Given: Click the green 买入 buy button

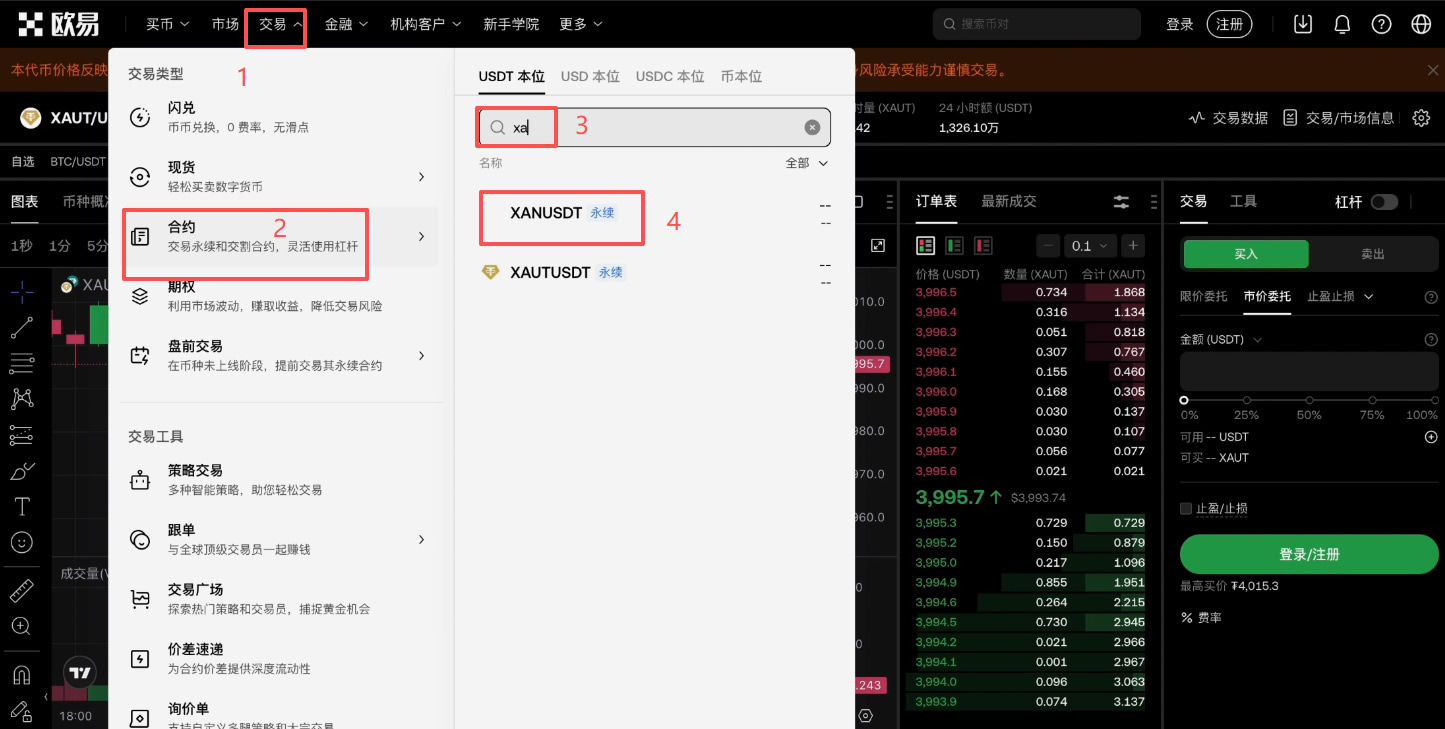Looking at the screenshot, I should [x=1245, y=254].
